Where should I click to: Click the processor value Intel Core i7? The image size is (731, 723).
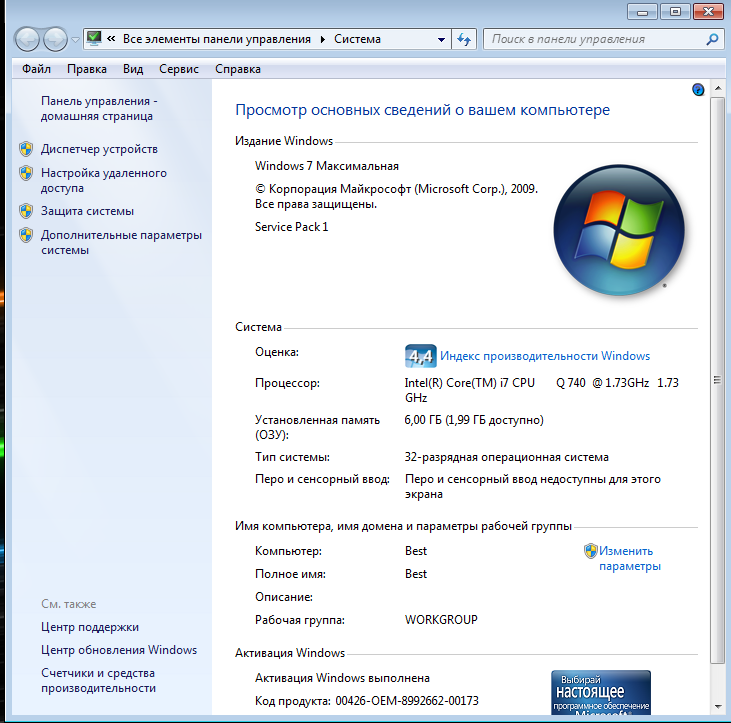coord(541,390)
